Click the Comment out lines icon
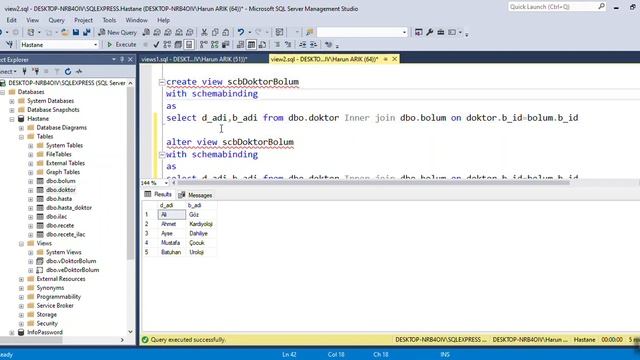Image resolution: width=640 pixels, height=360 pixels. 277,44
